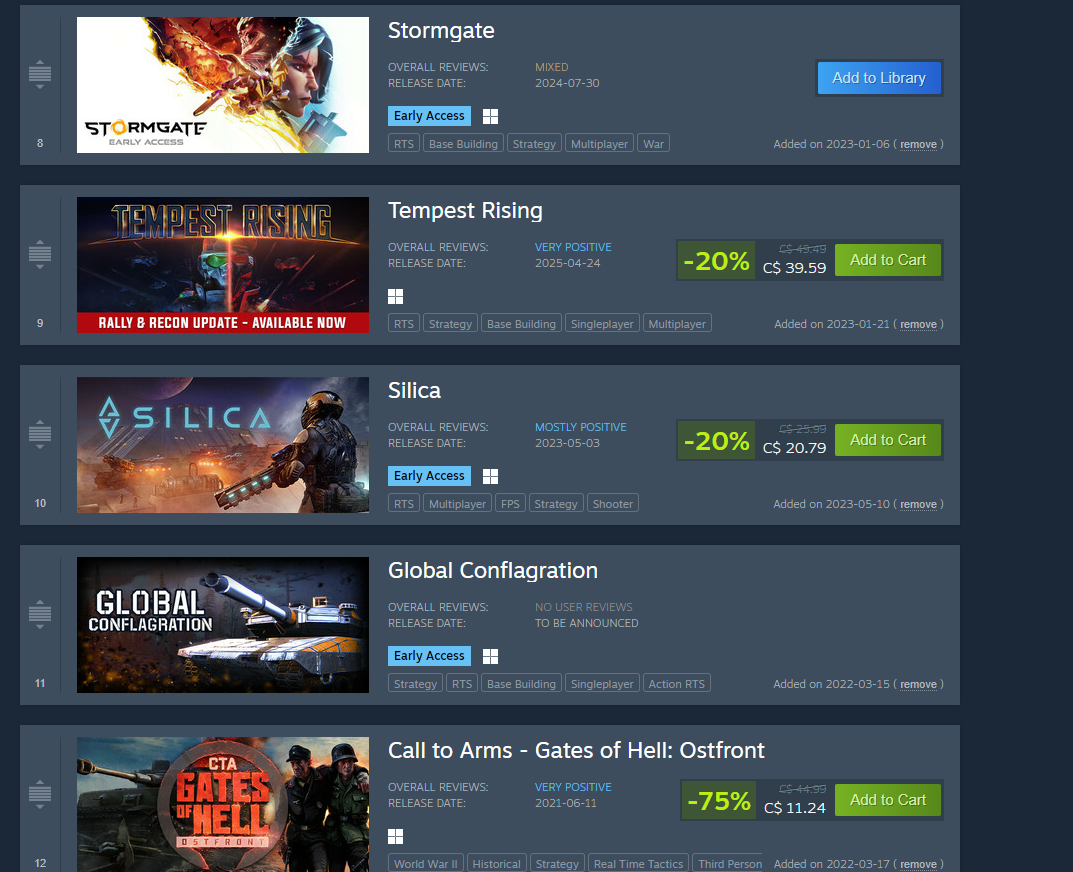Open the Tempest Rising capsule image
The width and height of the screenshot is (1073, 872).
222,265
